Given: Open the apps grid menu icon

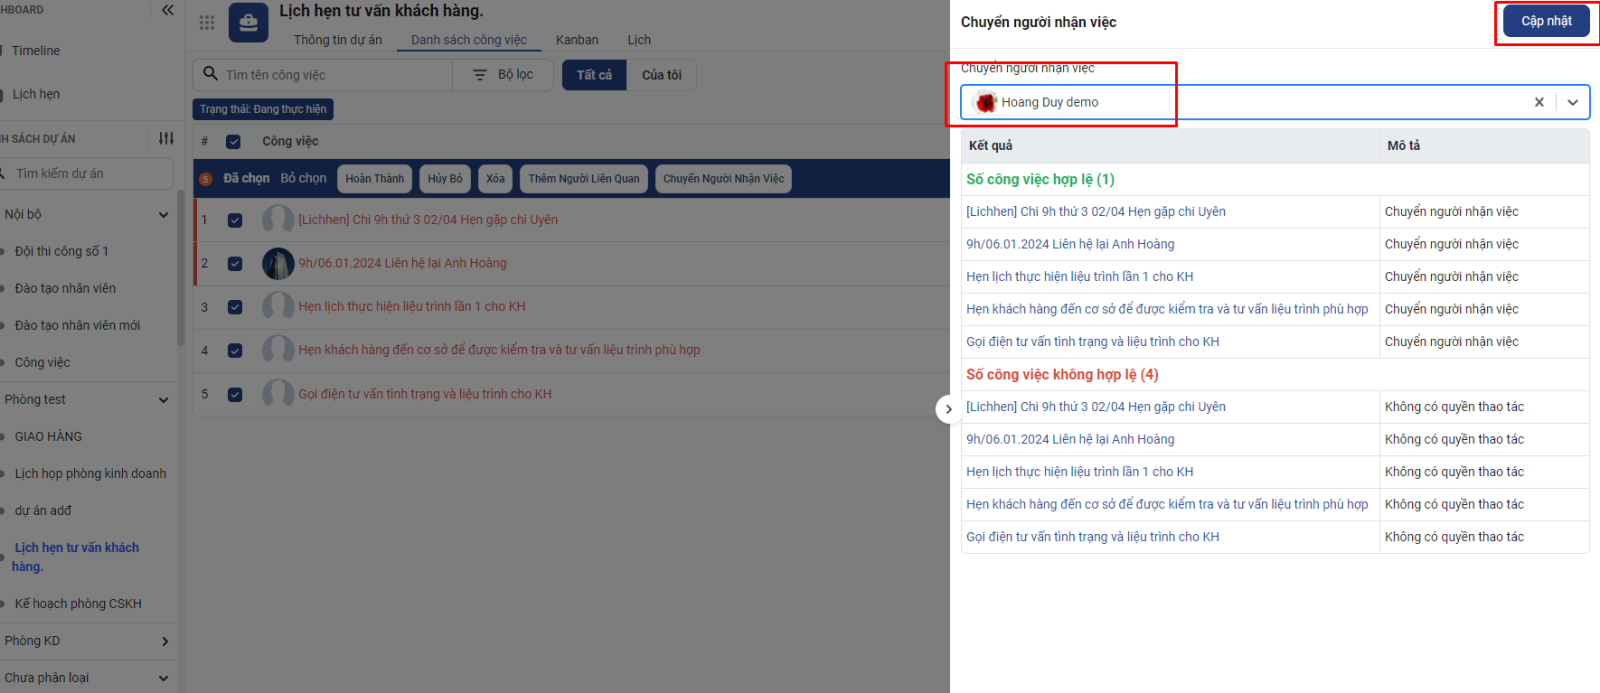Looking at the screenshot, I should click(207, 22).
